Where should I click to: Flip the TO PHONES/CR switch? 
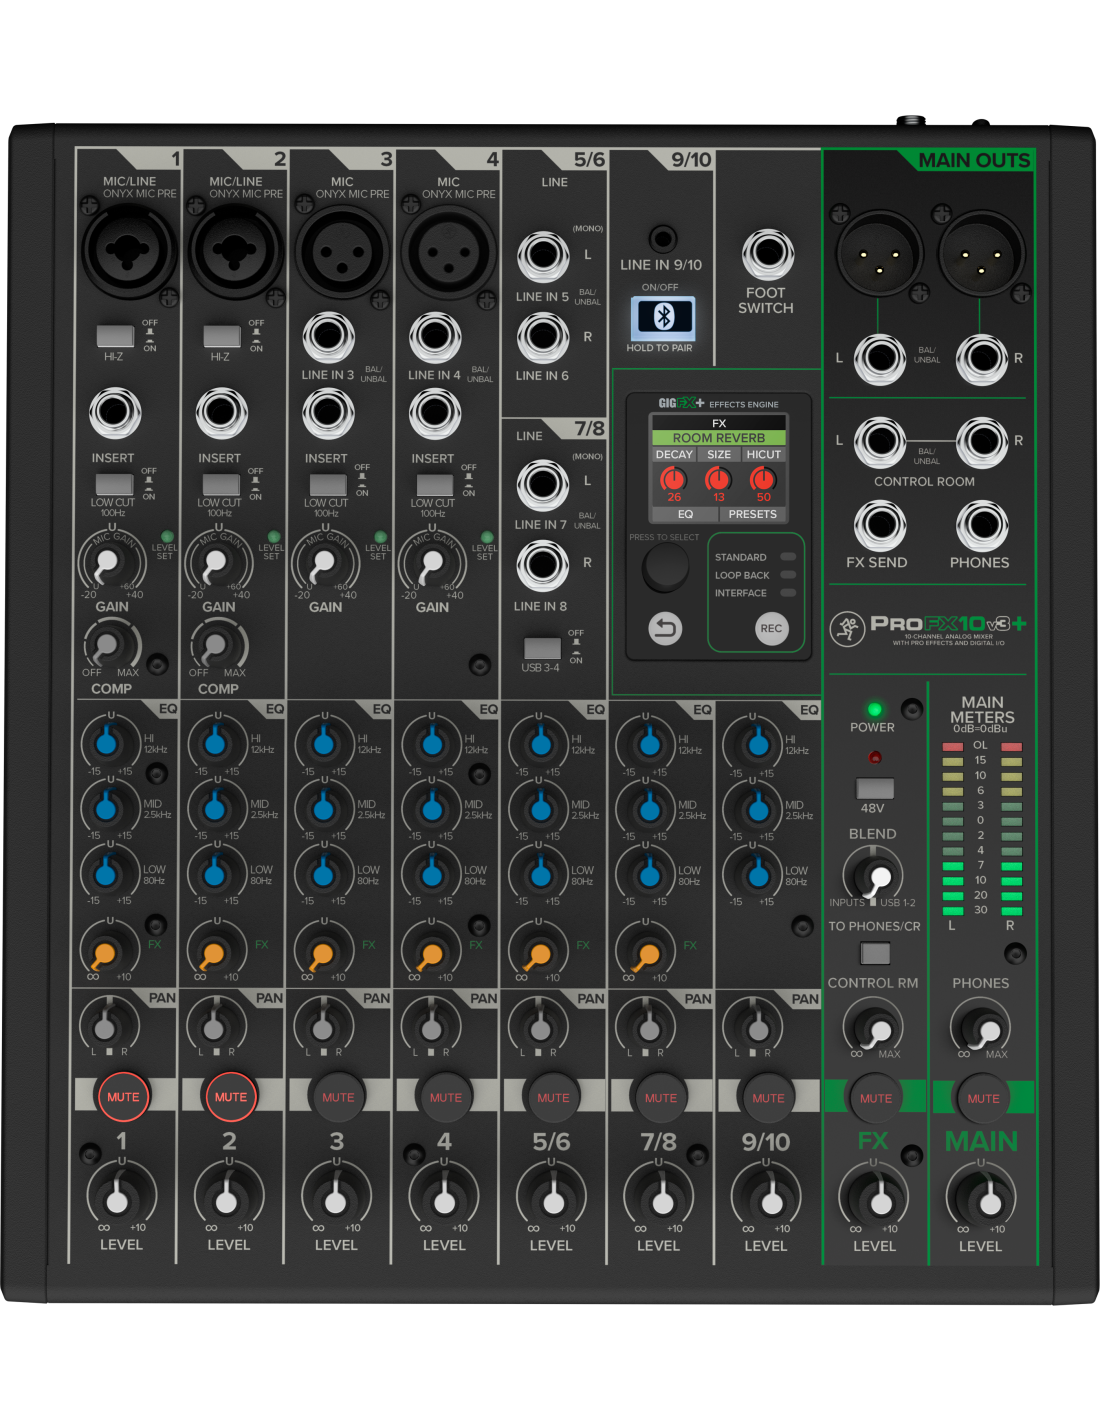[x=875, y=953]
